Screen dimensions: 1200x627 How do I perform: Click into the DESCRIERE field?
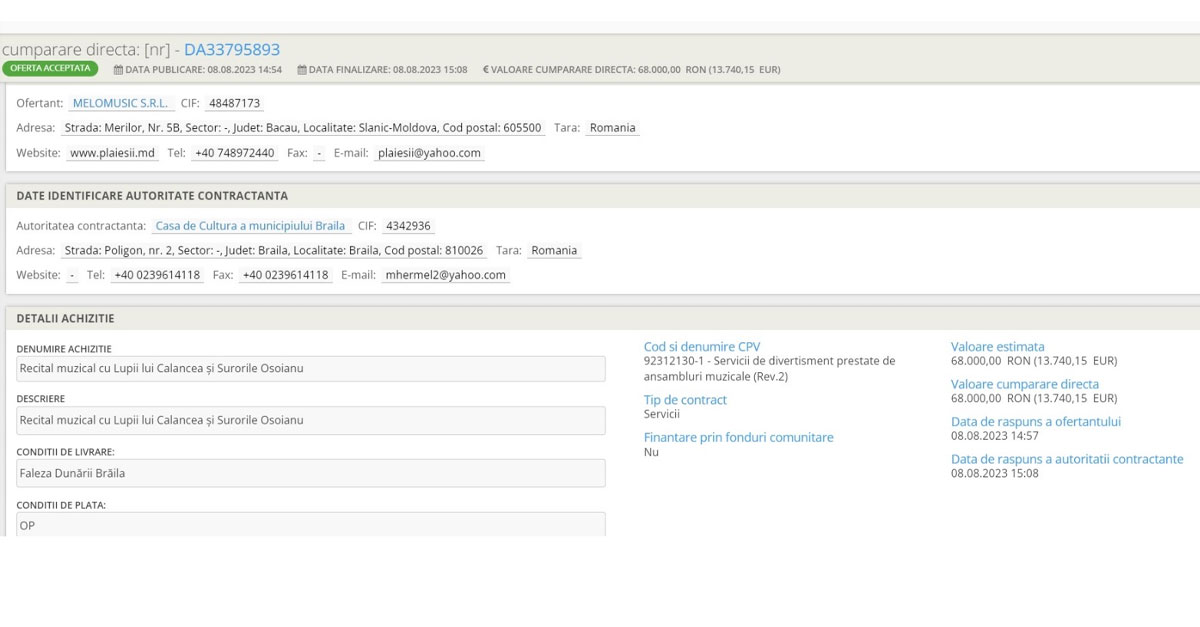pyautogui.click(x=310, y=420)
